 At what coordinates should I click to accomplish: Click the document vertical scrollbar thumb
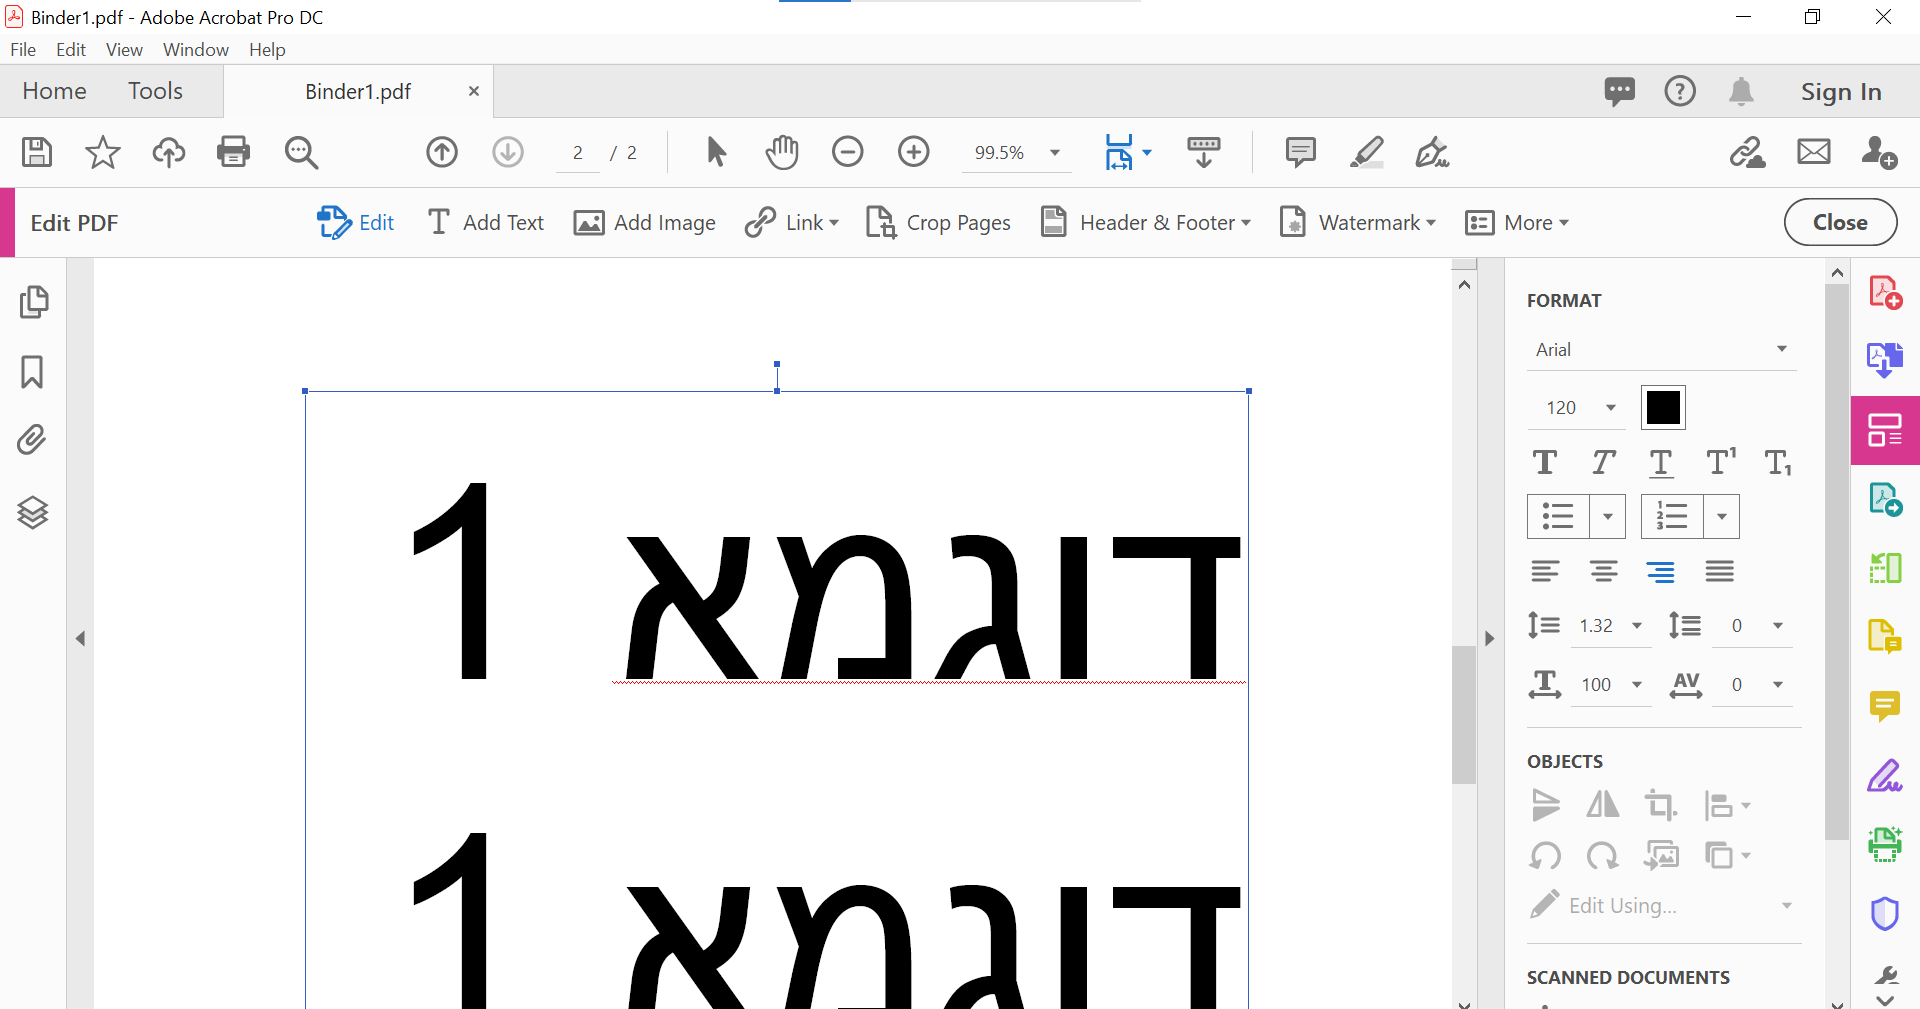coord(1464,715)
